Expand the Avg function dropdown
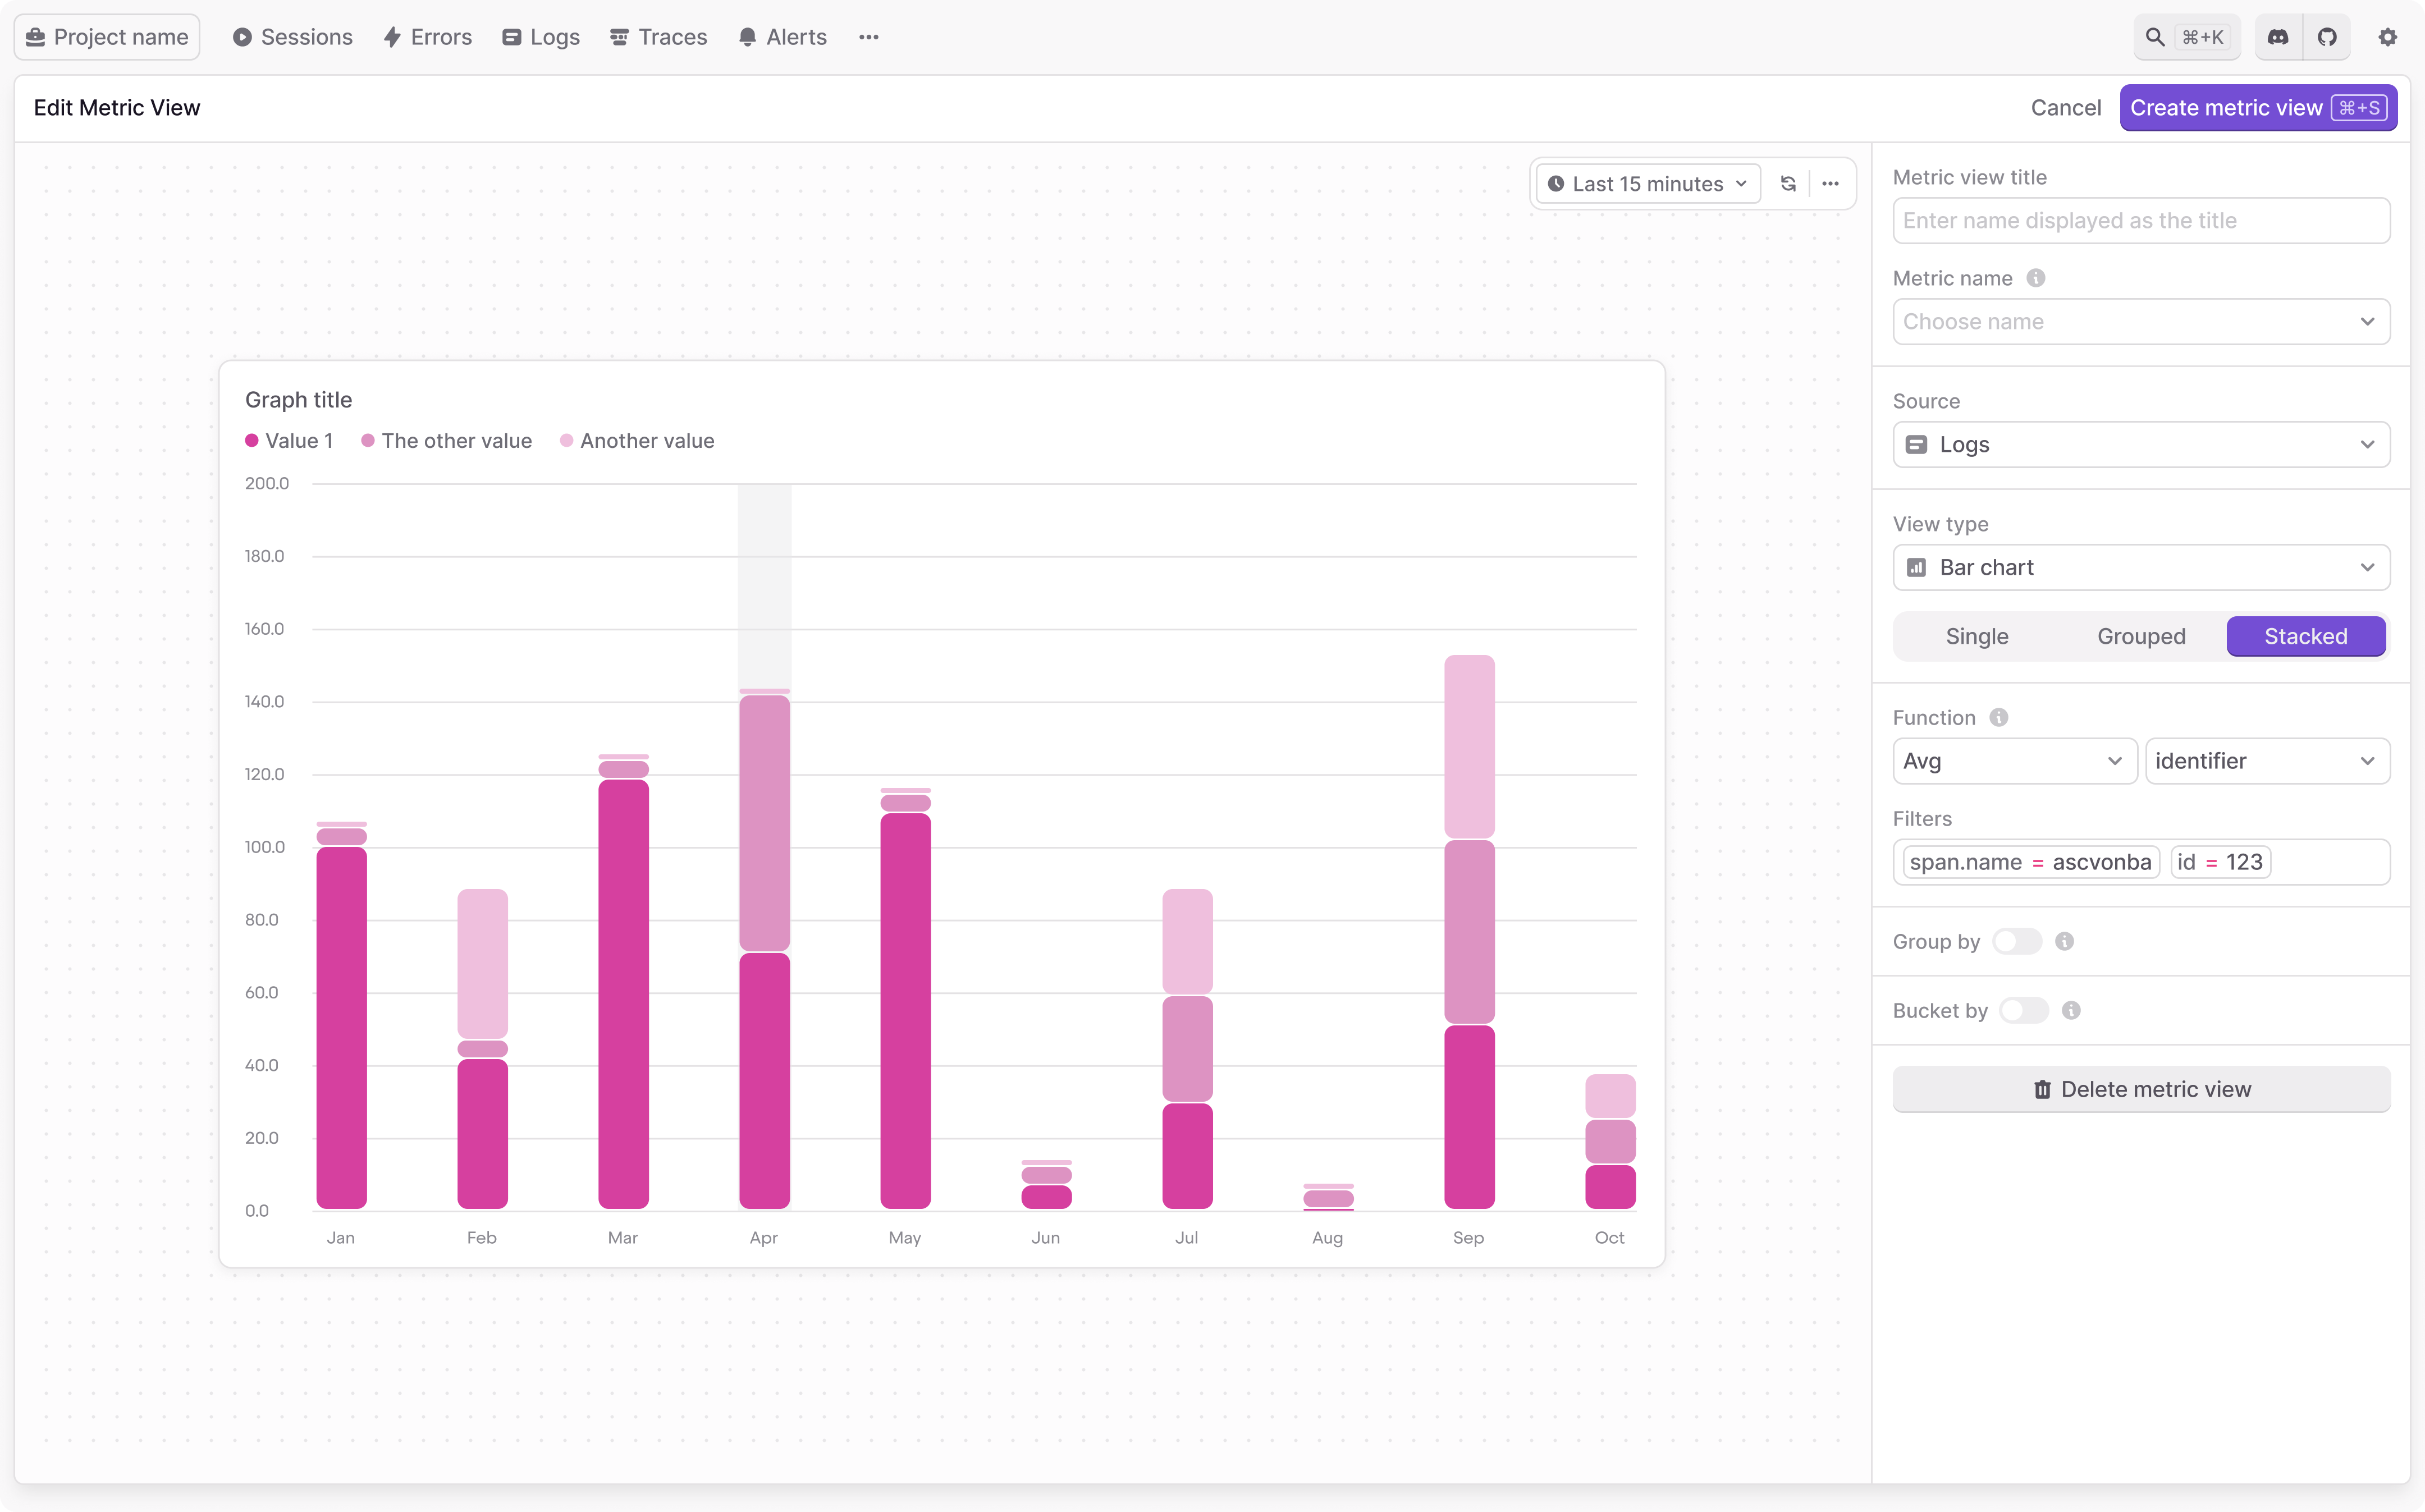The image size is (2425, 1512). click(2013, 761)
